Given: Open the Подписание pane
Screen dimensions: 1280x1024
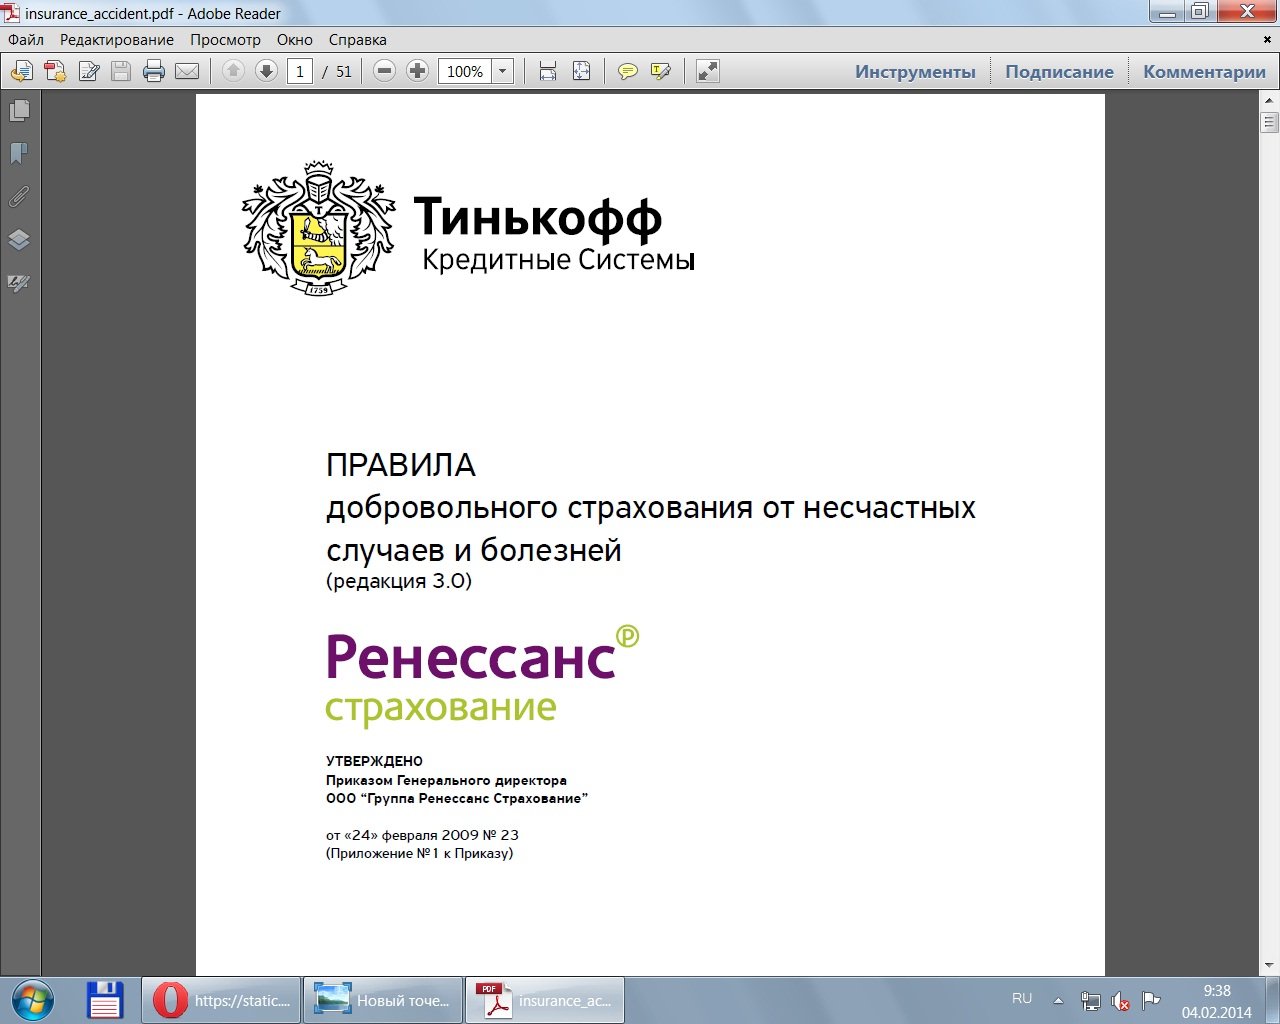Looking at the screenshot, I should click(1059, 72).
